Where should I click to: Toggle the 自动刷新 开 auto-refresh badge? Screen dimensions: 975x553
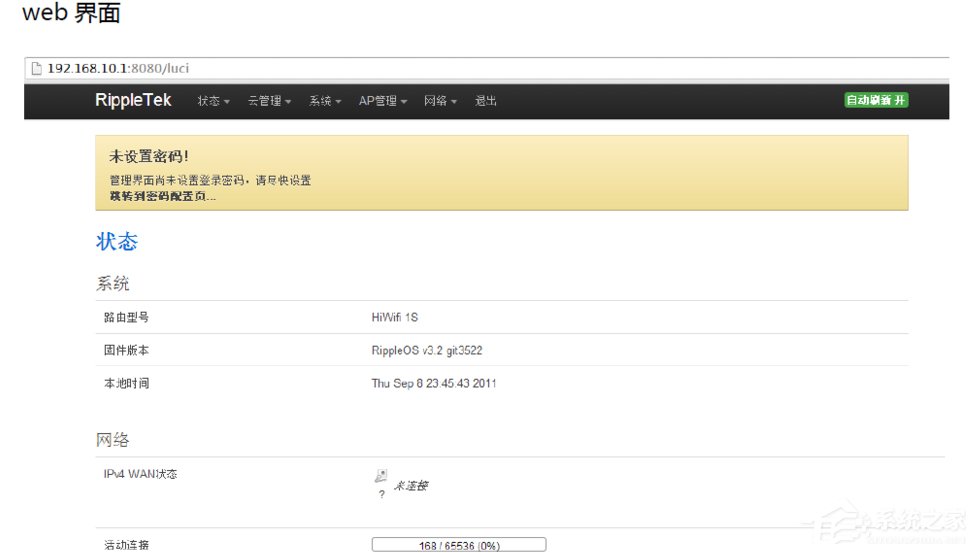876,100
